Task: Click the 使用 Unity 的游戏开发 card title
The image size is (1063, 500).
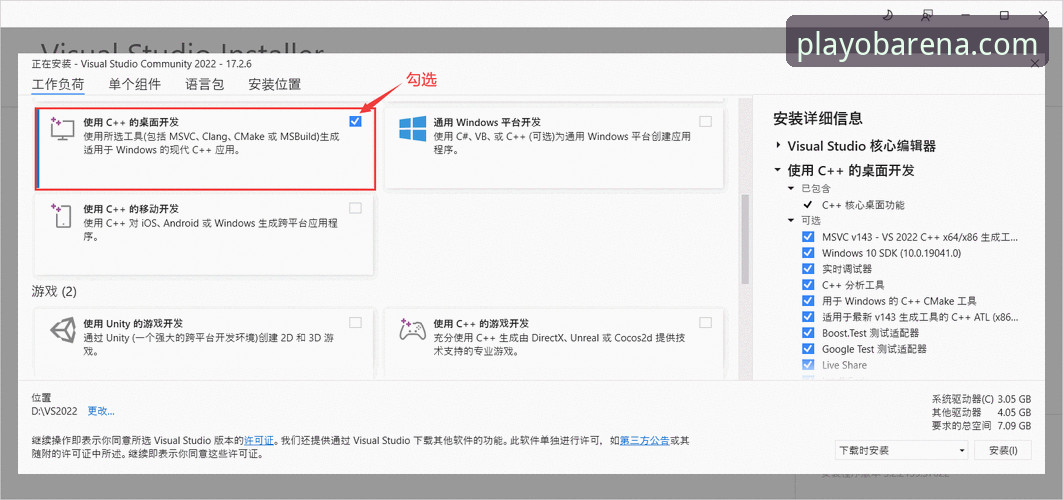Action: [133, 323]
